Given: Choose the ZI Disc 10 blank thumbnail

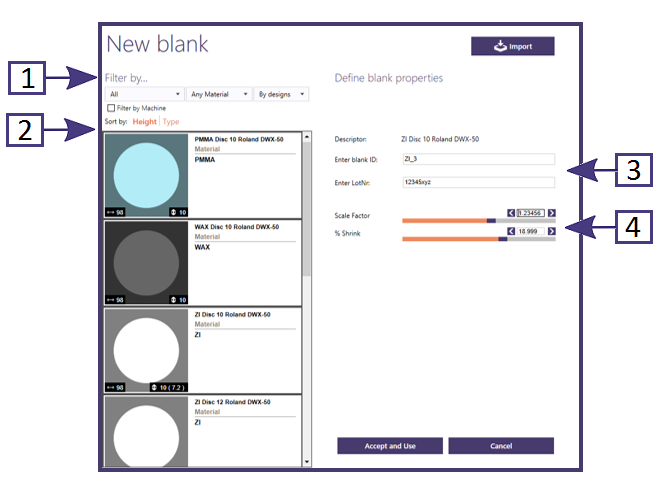Looking at the screenshot, I should coord(147,351).
